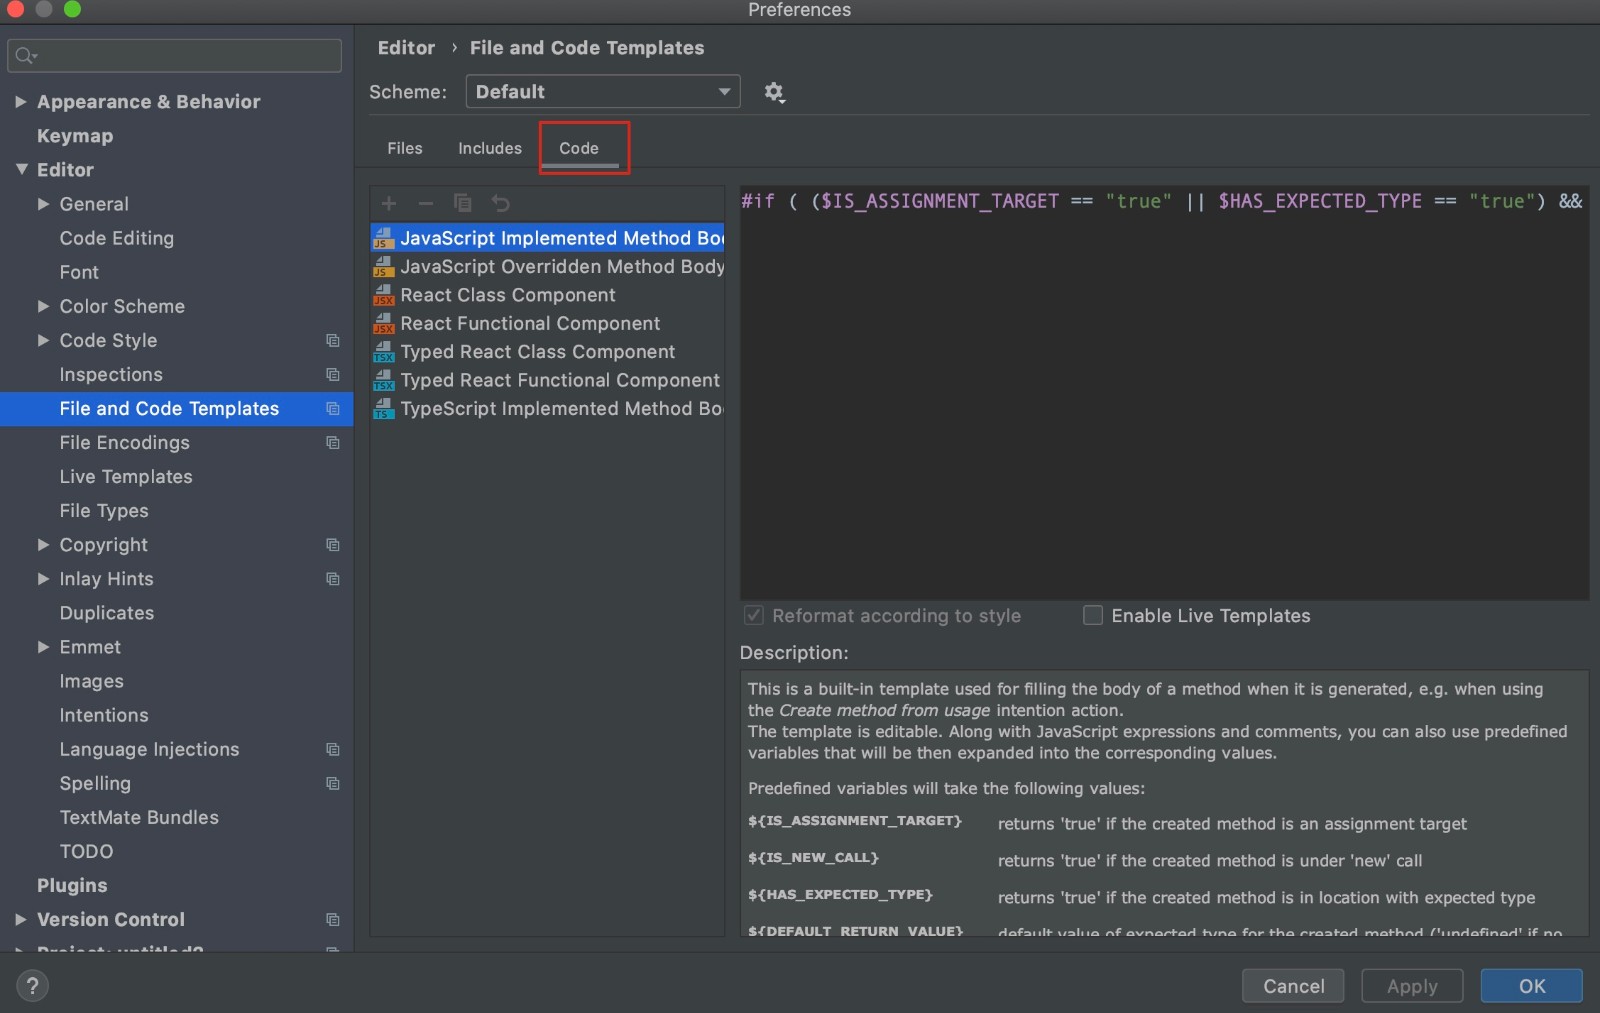Click the project-level icon beside File and Code Templates
Screen dimensions: 1600x1013
(x=333, y=409)
